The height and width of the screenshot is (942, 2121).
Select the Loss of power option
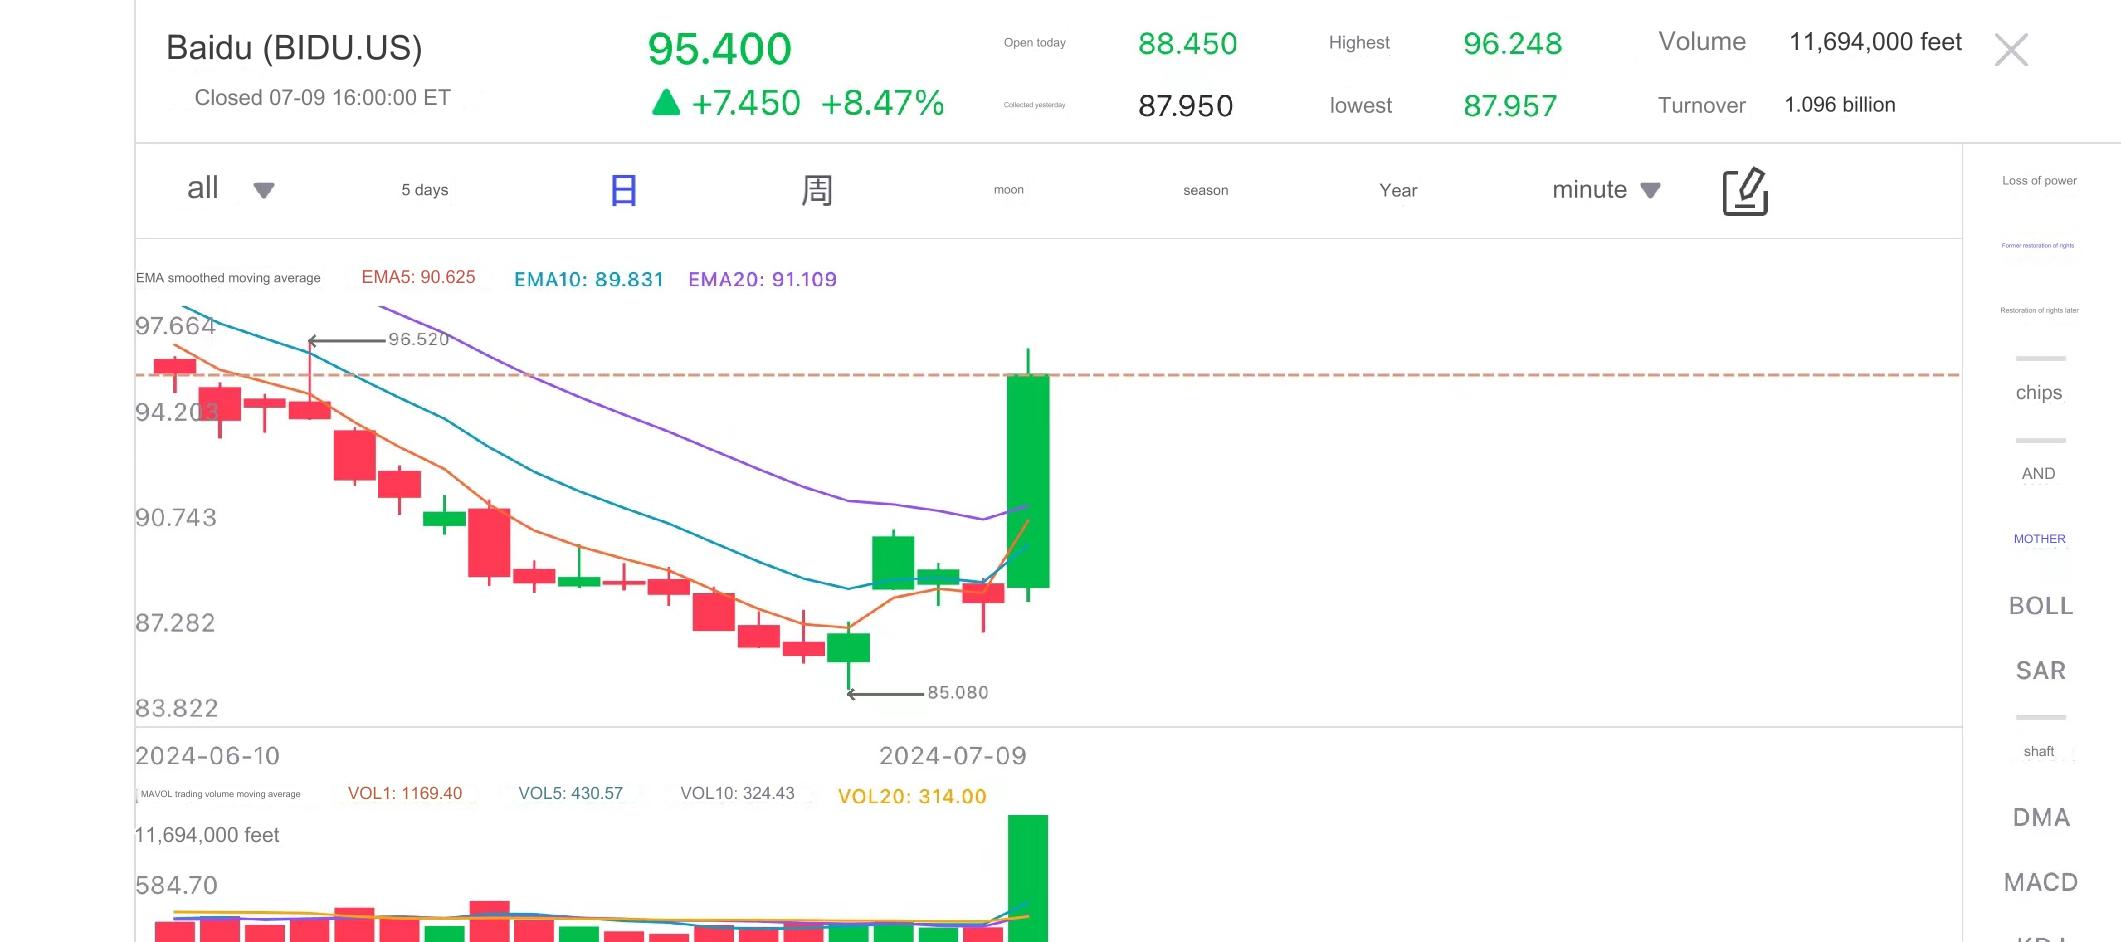click(x=2038, y=181)
